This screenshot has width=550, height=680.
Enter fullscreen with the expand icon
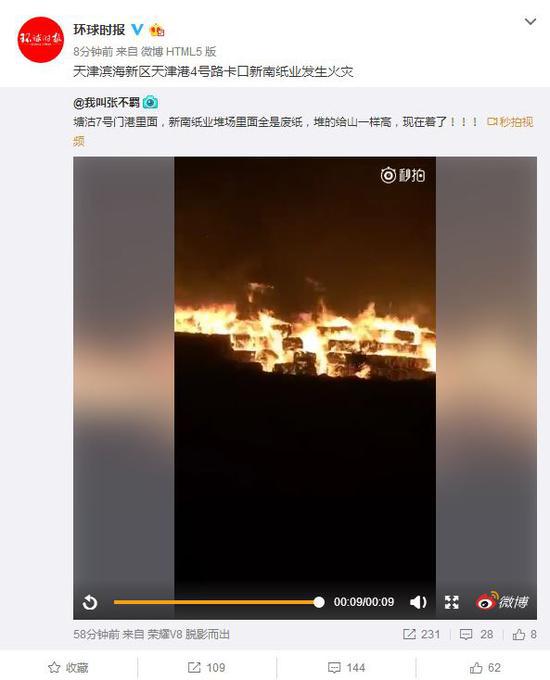(452, 602)
